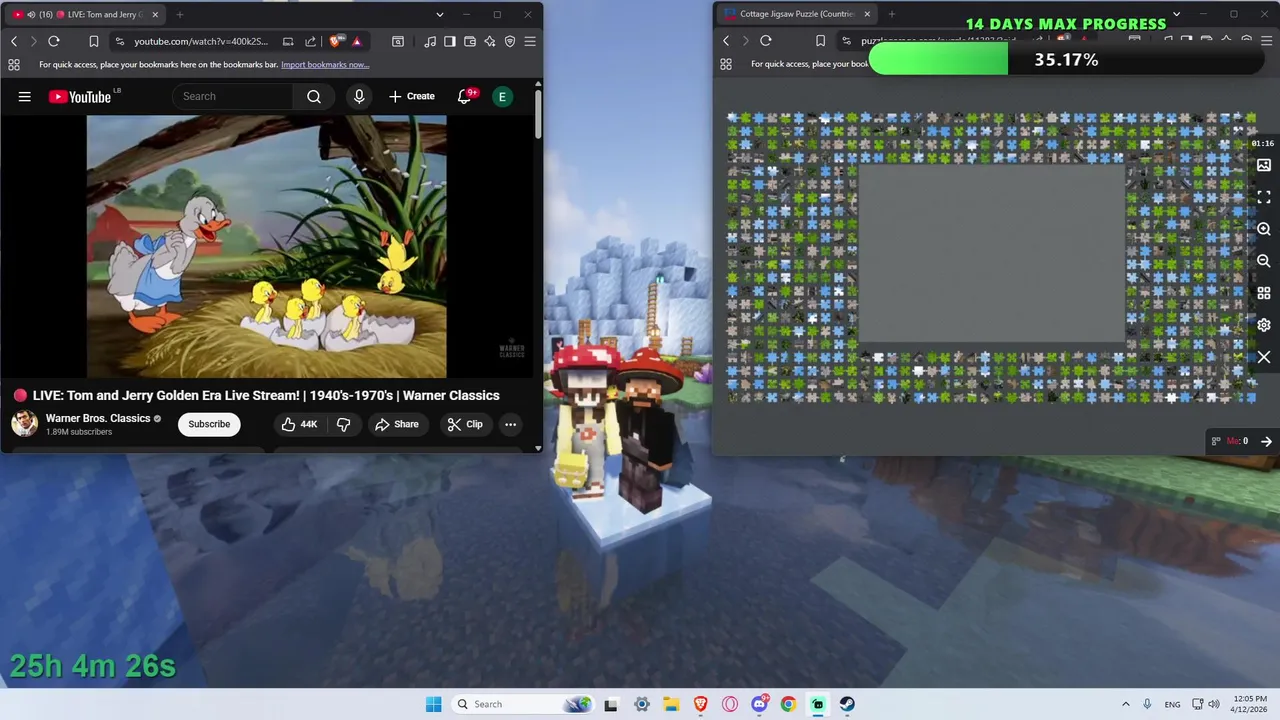Screen dimensions: 1280x720
Task: Expand the multiplayer panel arrow at bottom right
Action: (1266, 441)
